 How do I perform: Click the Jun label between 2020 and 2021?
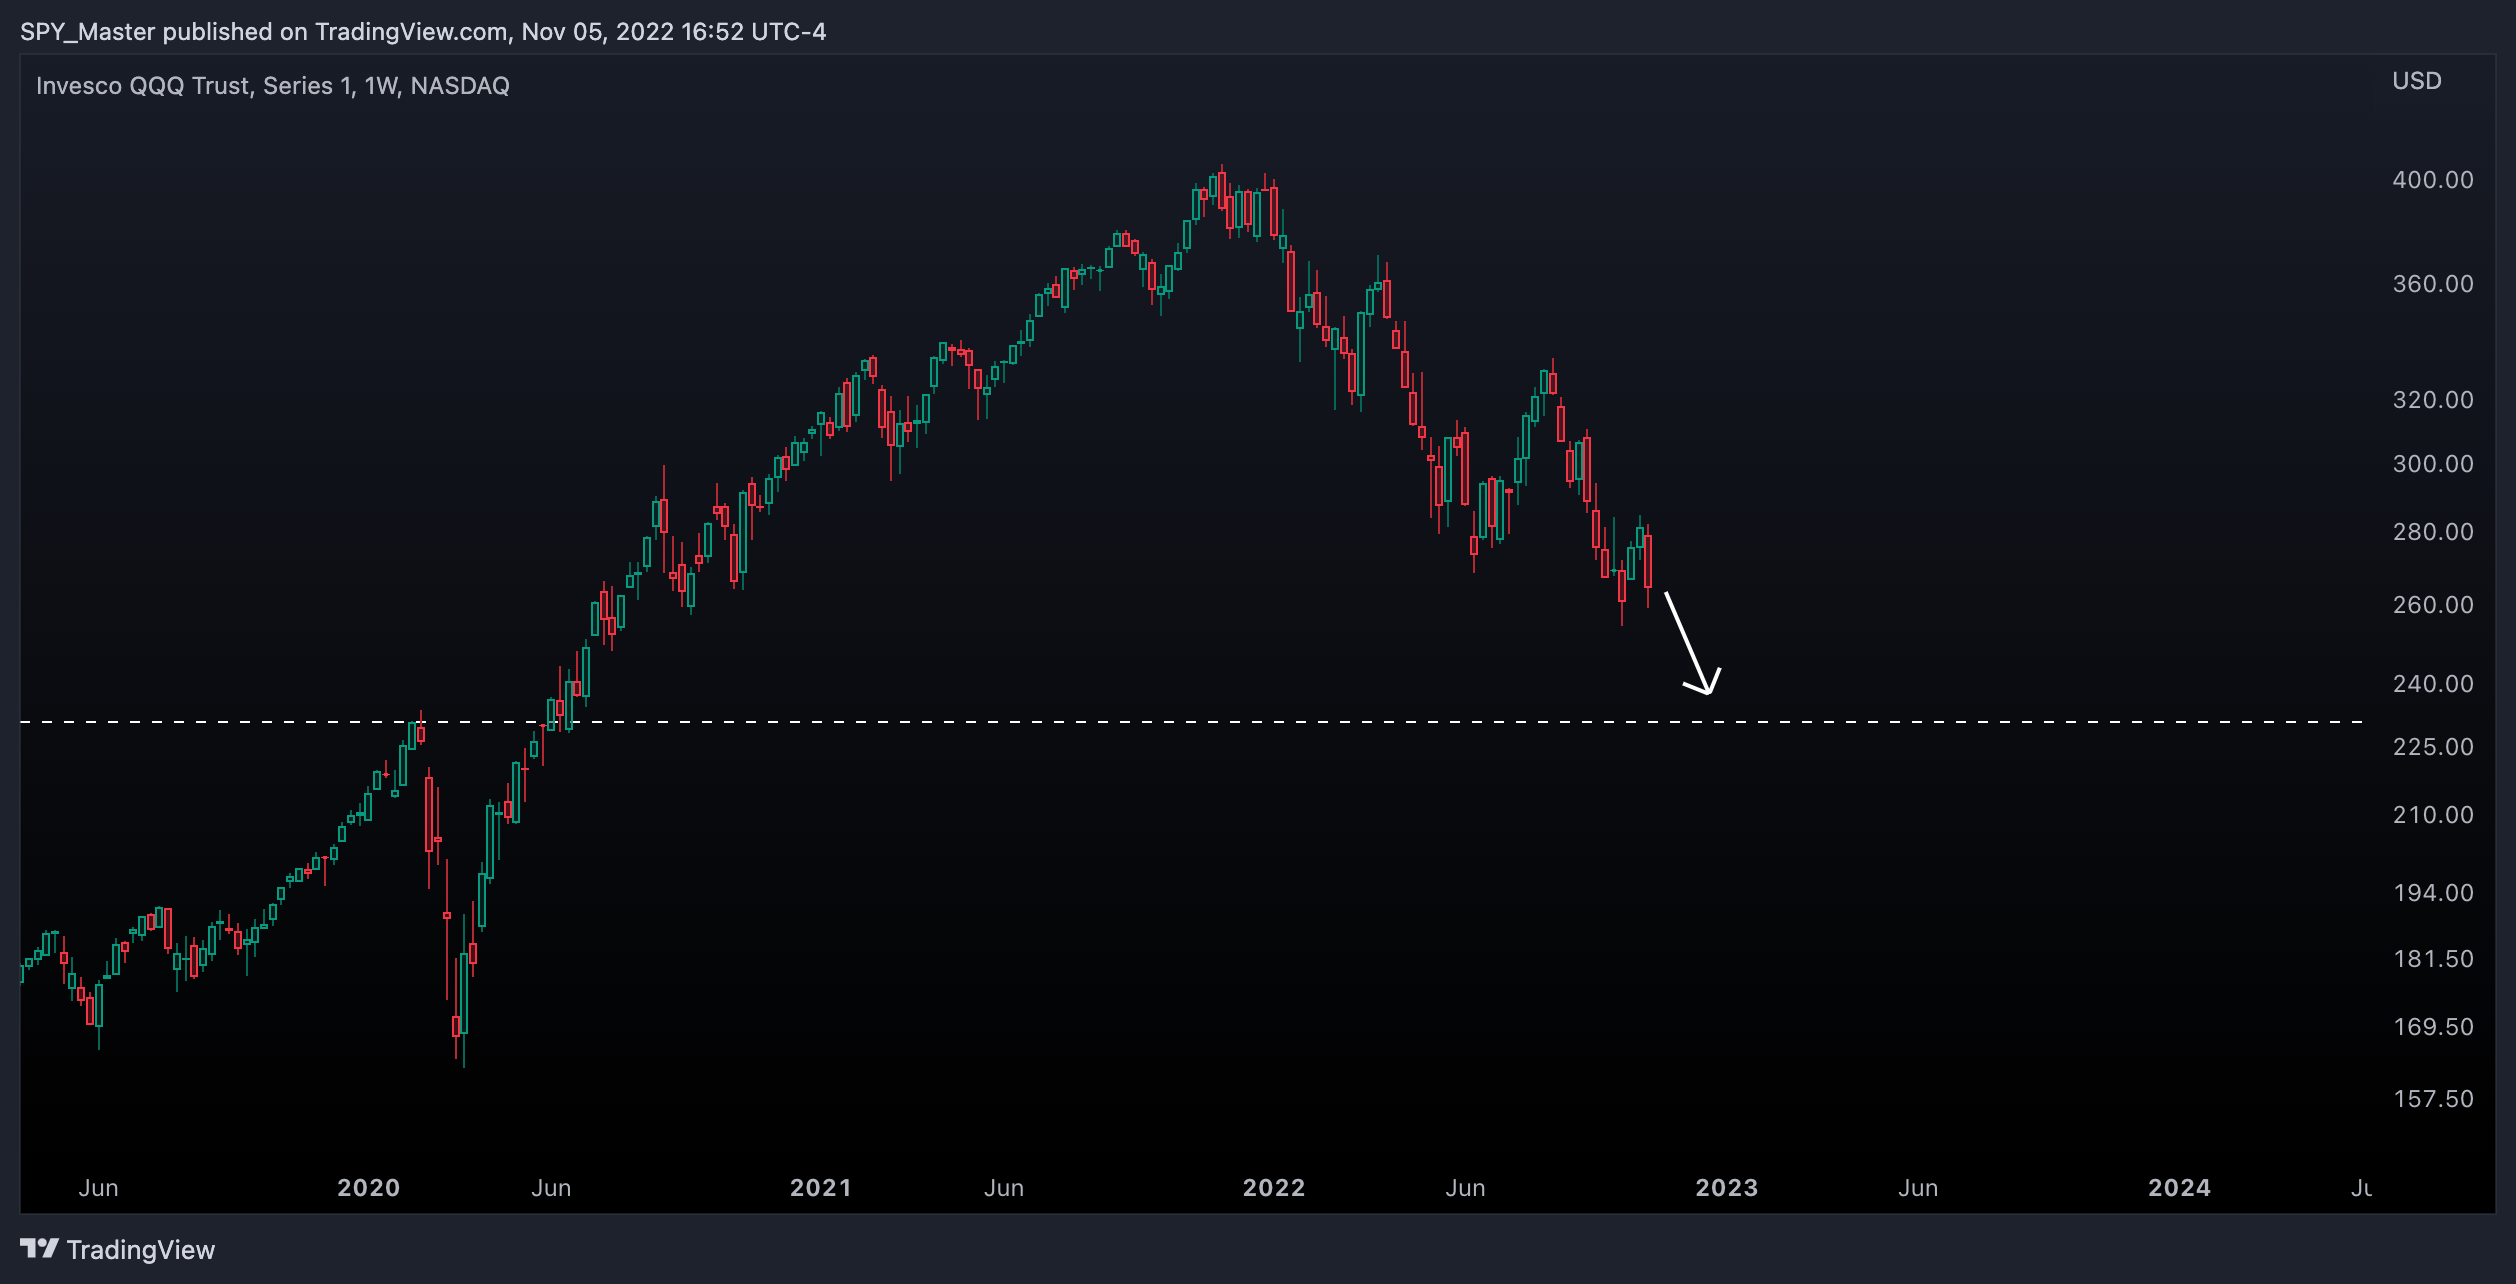click(x=551, y=1188)
